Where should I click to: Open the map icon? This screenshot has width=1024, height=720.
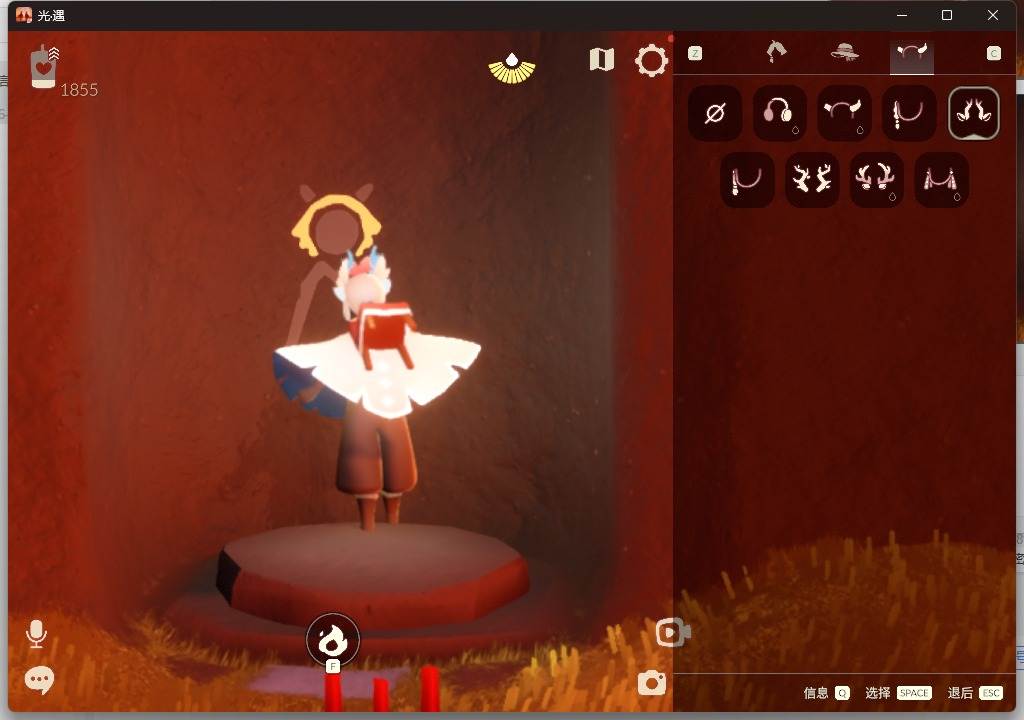tap(601, 59)
